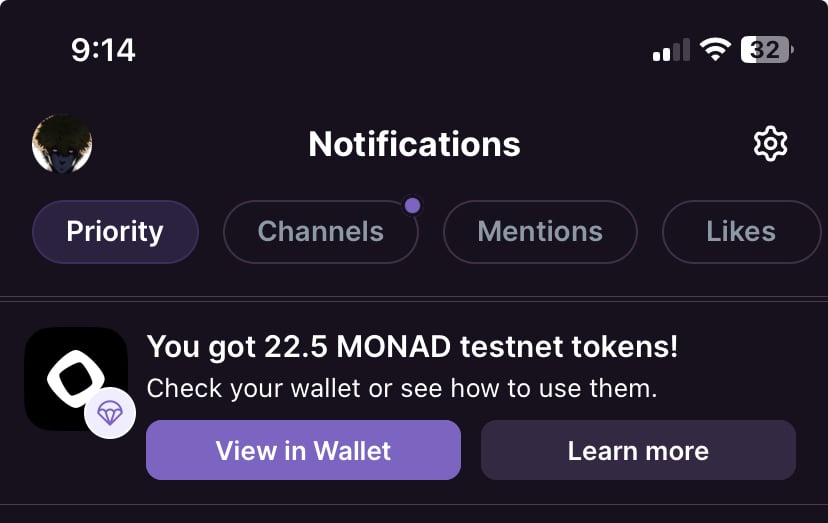
Task: Open the MONAD testnet tokens notification title
Action: pyautogui.click(x=412, y=347)
